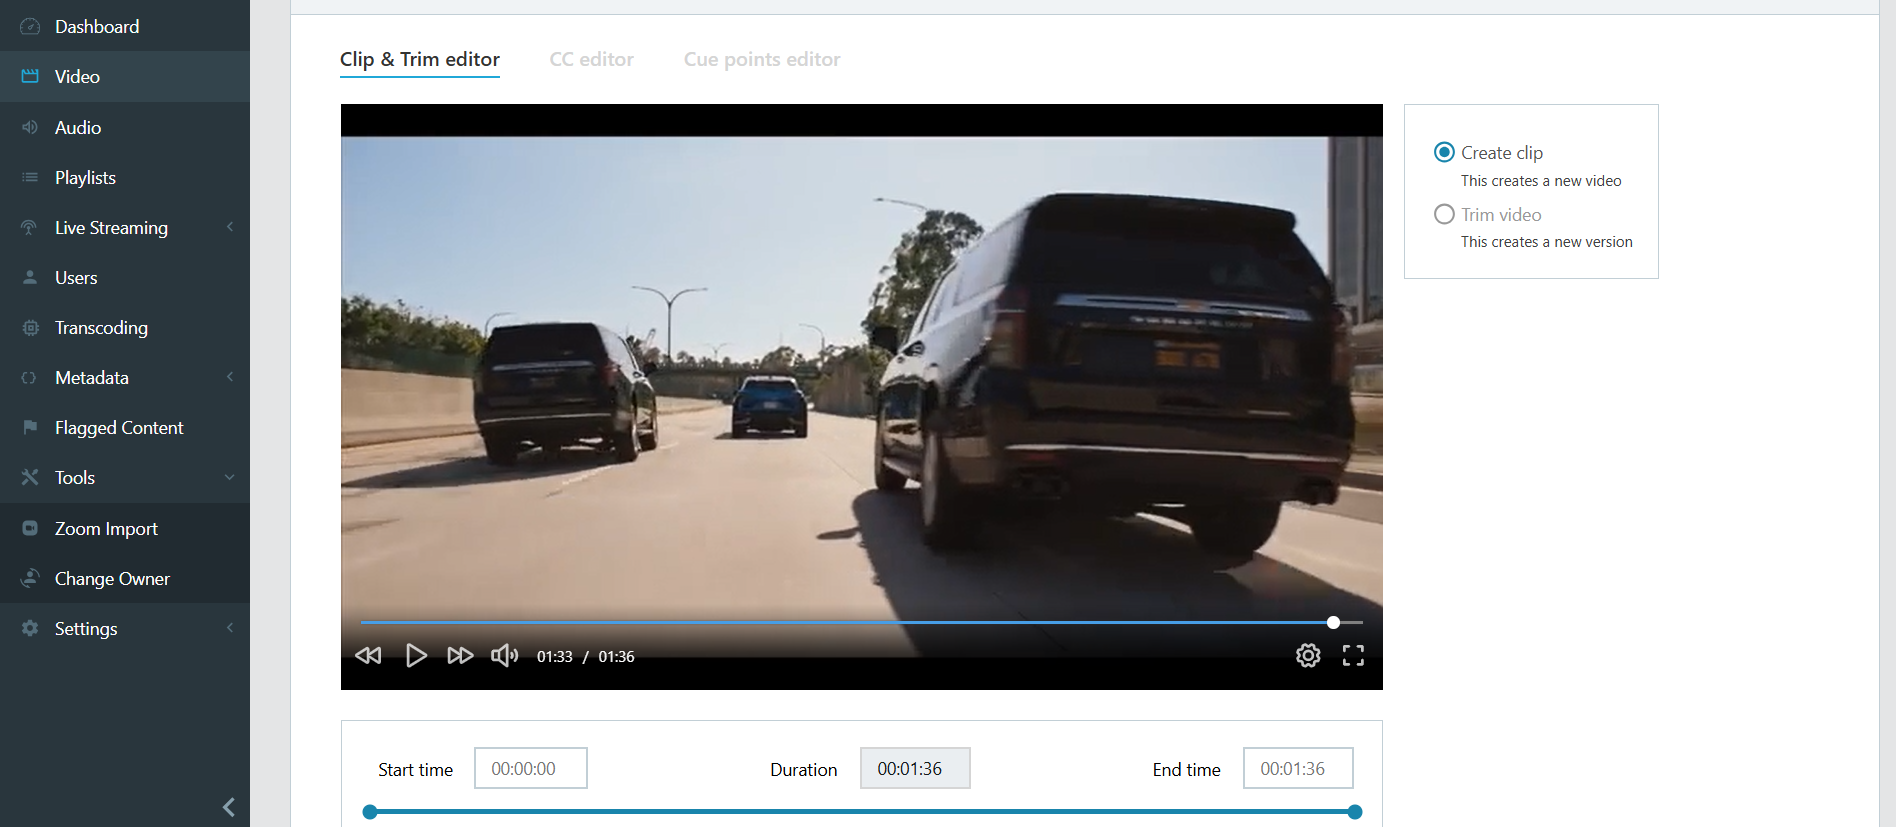Click the 'This creates a new version' description
The image size is (1896, 827).
click(1547, 242)
